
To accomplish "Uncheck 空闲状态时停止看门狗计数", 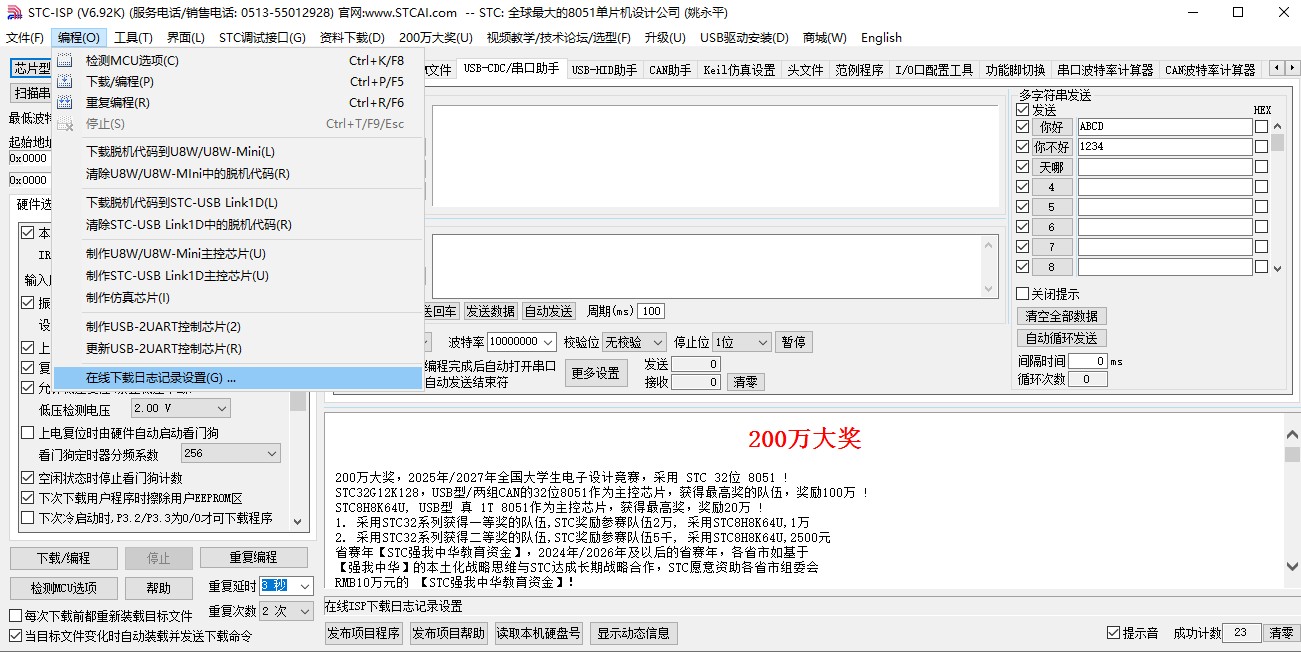I will click(x=28, y=478).
